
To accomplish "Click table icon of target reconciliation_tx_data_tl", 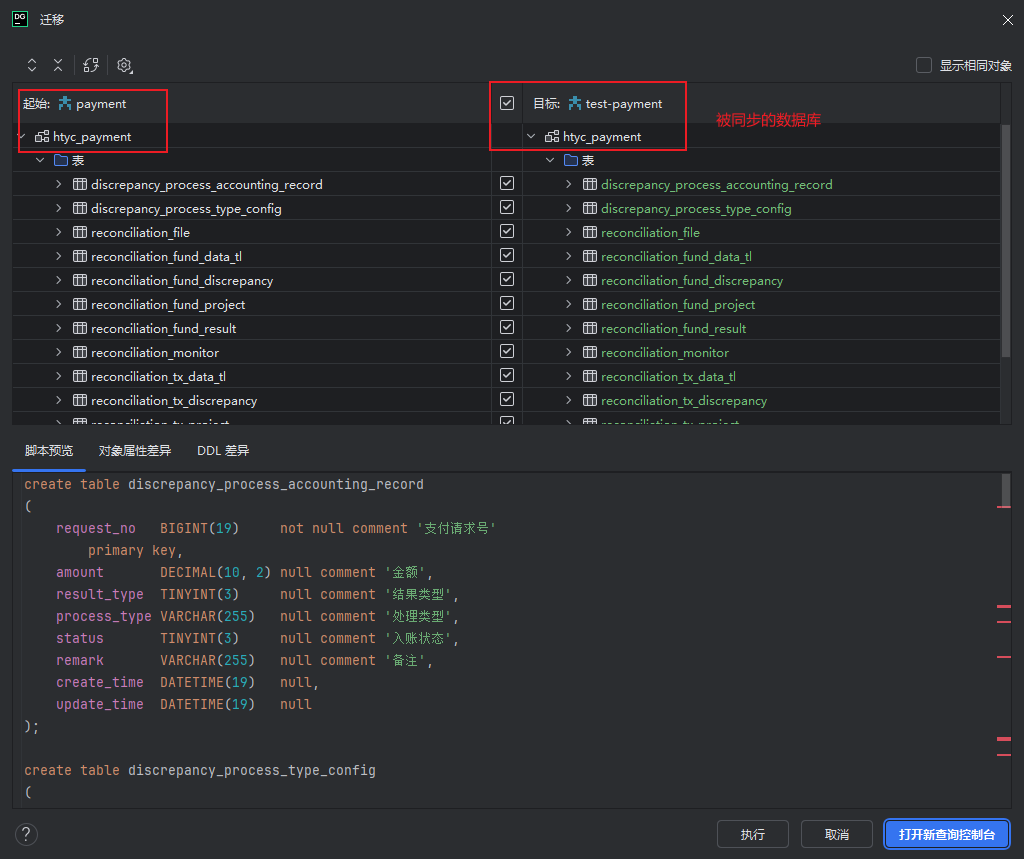I will (x=590, y=376).
